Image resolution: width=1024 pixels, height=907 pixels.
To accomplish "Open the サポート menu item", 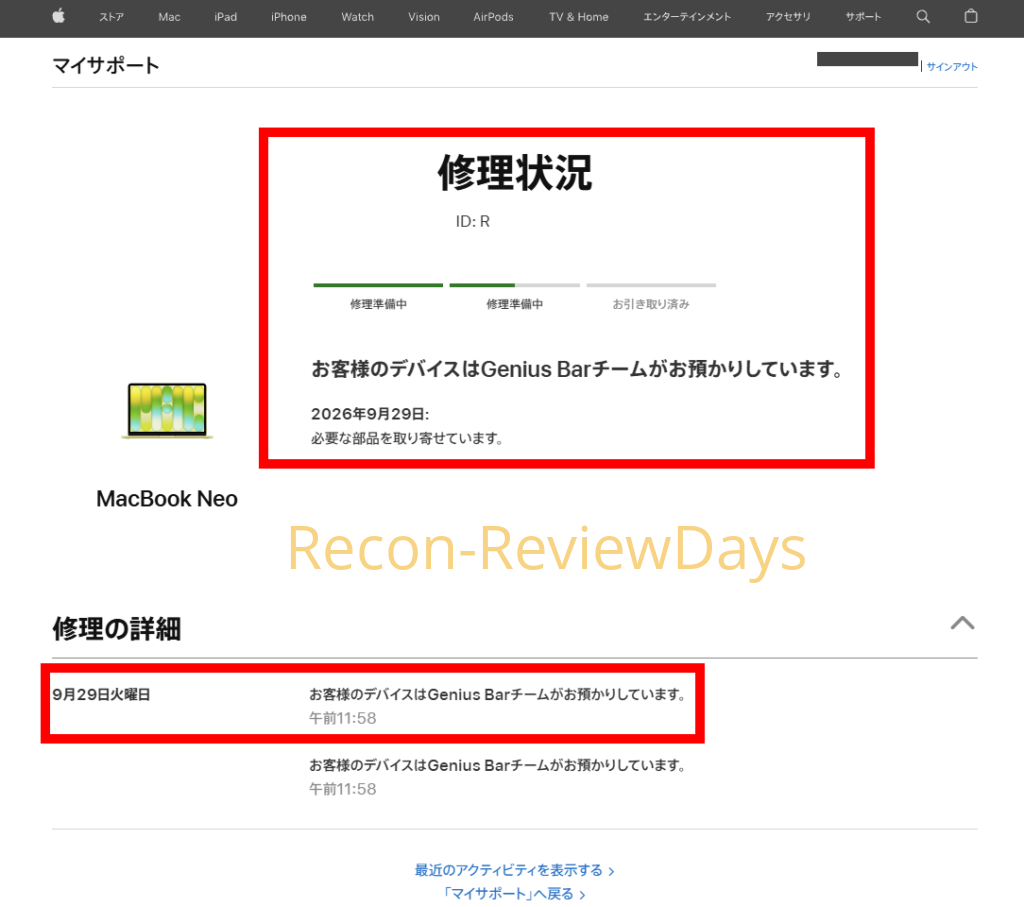I will [863, 17].
